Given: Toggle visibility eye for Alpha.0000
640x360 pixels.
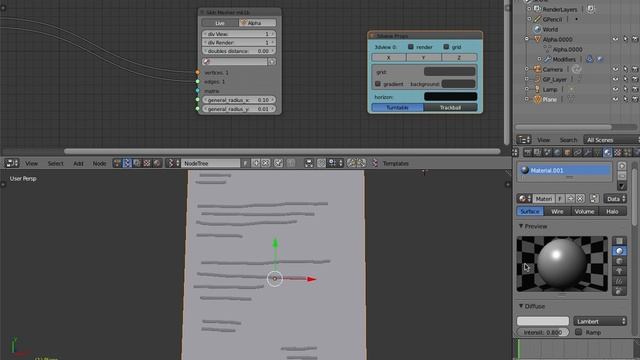Looking at the screenshot, I should pyautogui.click(x=615, y=39).
